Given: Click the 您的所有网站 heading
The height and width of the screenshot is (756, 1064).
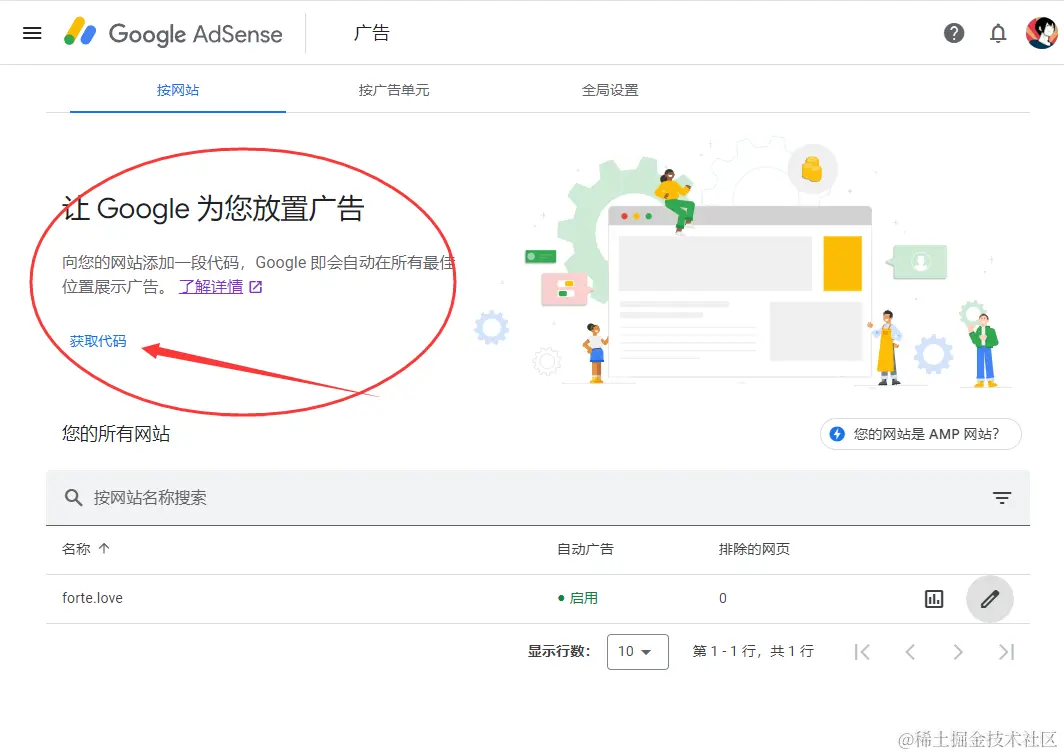Looking at the screenshot, I should [x=116, y=434].
